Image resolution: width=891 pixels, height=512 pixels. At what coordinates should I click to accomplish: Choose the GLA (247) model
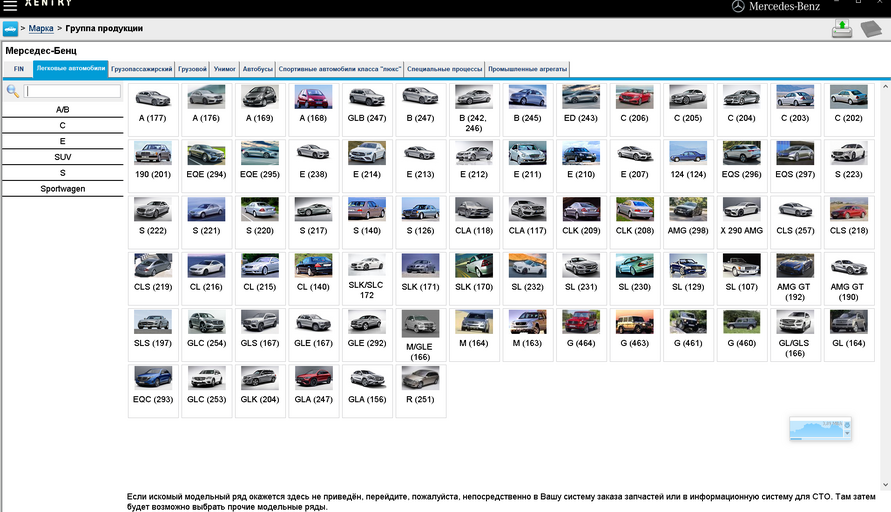coord(313,391)
